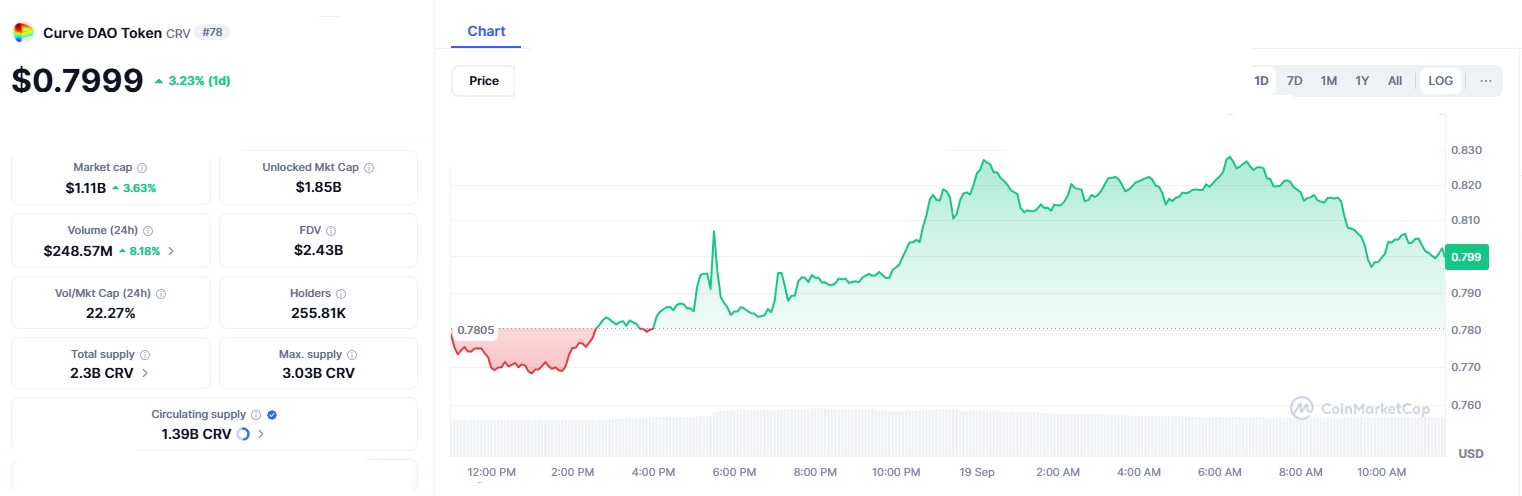Select the Price chart button

click(484, 81)
